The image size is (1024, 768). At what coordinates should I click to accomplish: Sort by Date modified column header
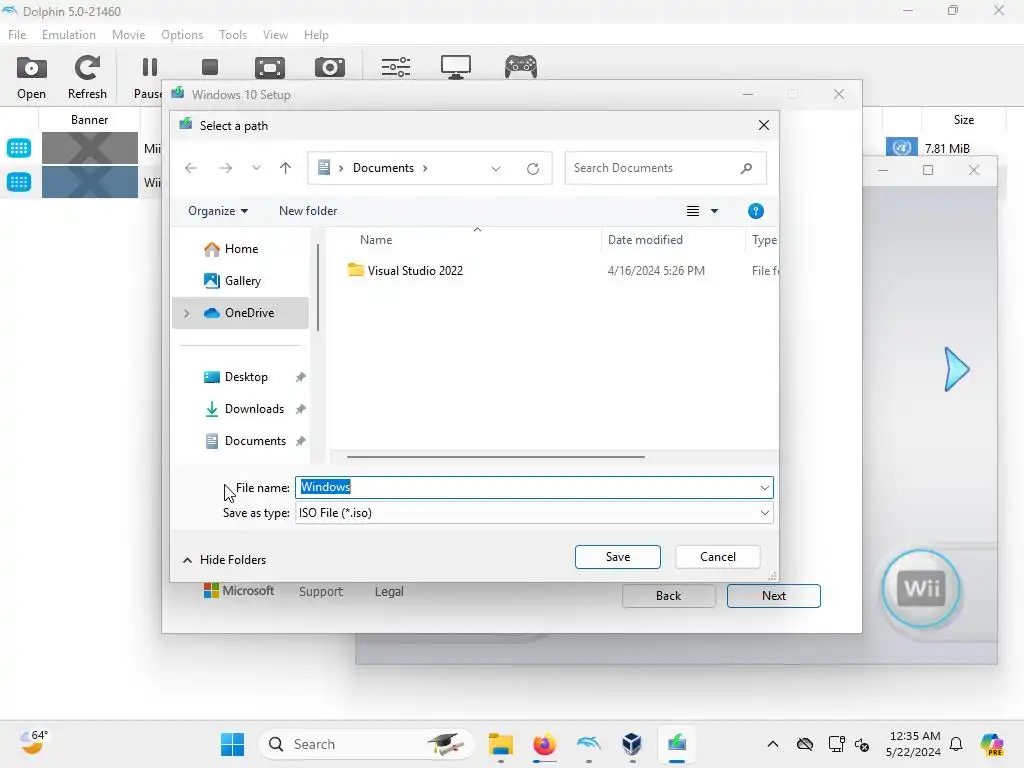[645, 240]
